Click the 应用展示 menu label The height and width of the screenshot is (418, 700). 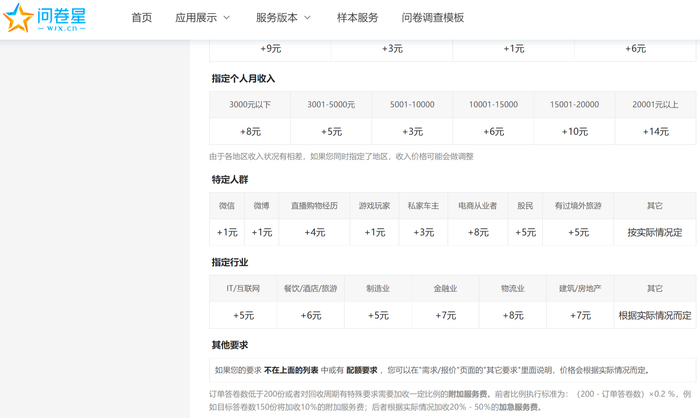[x=196, y=18]
